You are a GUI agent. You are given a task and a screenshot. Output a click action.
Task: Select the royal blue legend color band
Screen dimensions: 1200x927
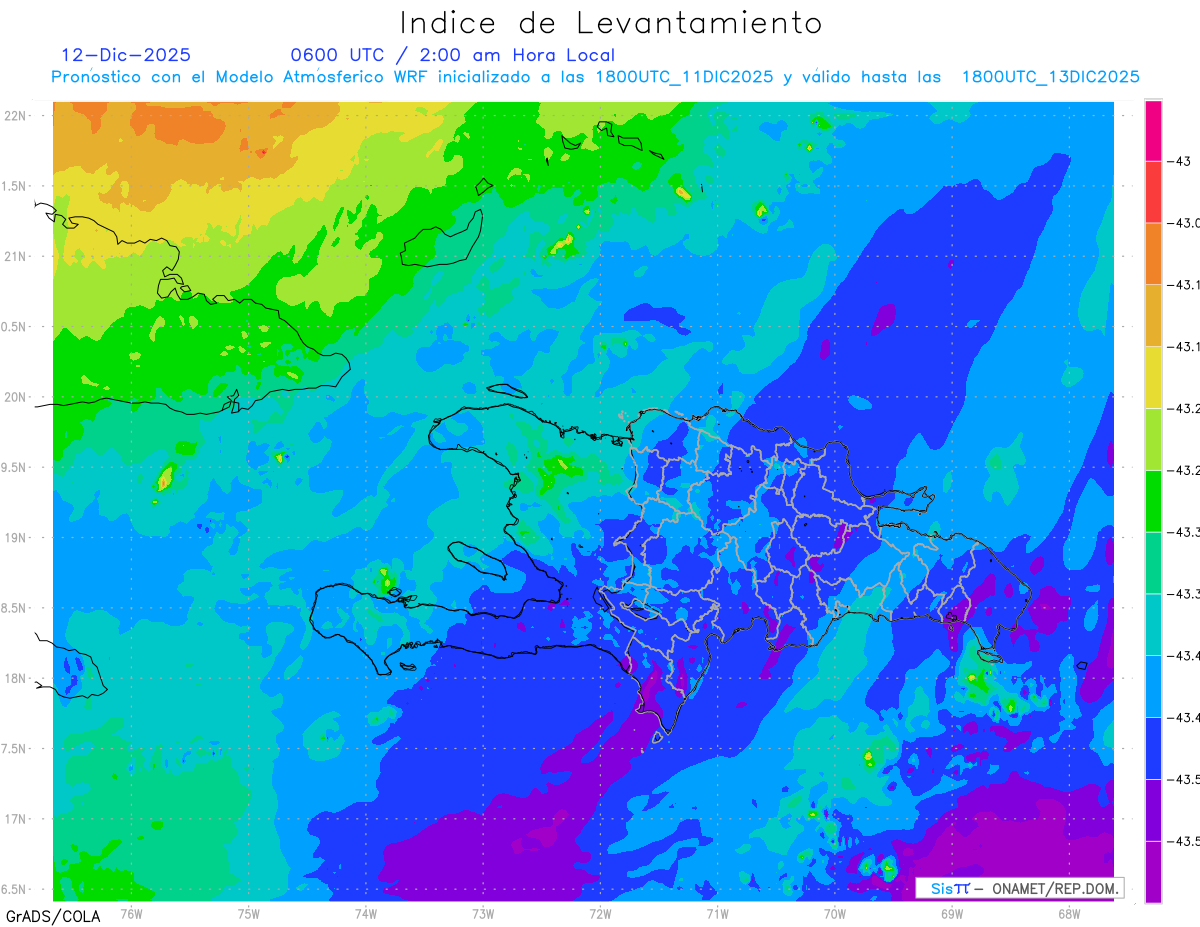(1153, 747)
